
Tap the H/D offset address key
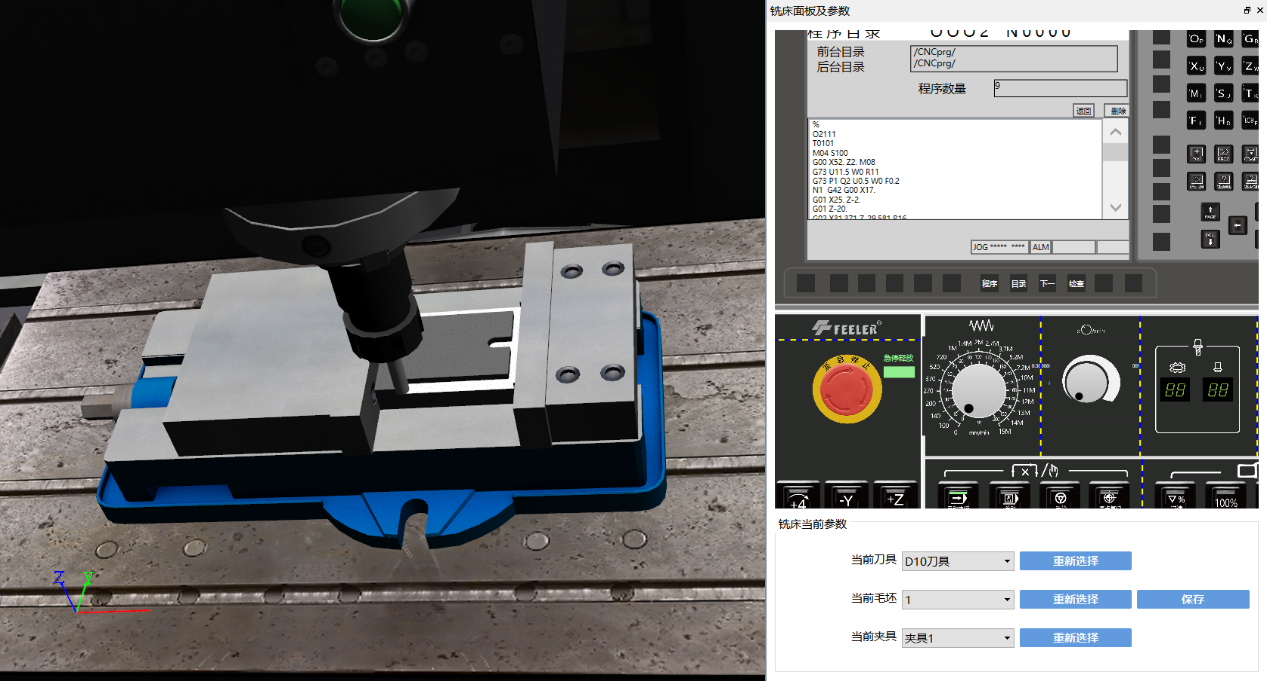pos(1223,120)
